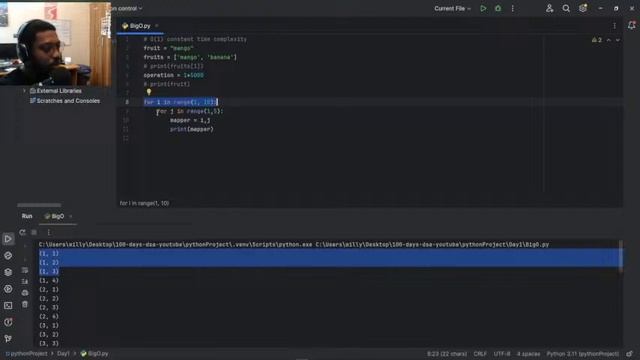Open the Services tool window icon
640x360 pixels.
click(8, 289)
